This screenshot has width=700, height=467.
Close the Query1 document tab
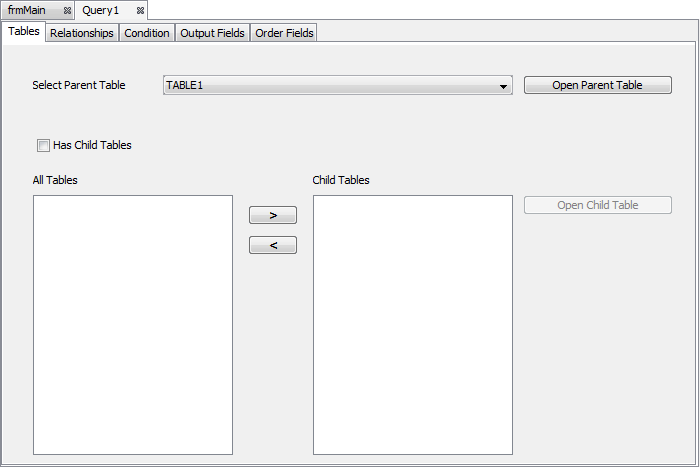click(140, 10)
